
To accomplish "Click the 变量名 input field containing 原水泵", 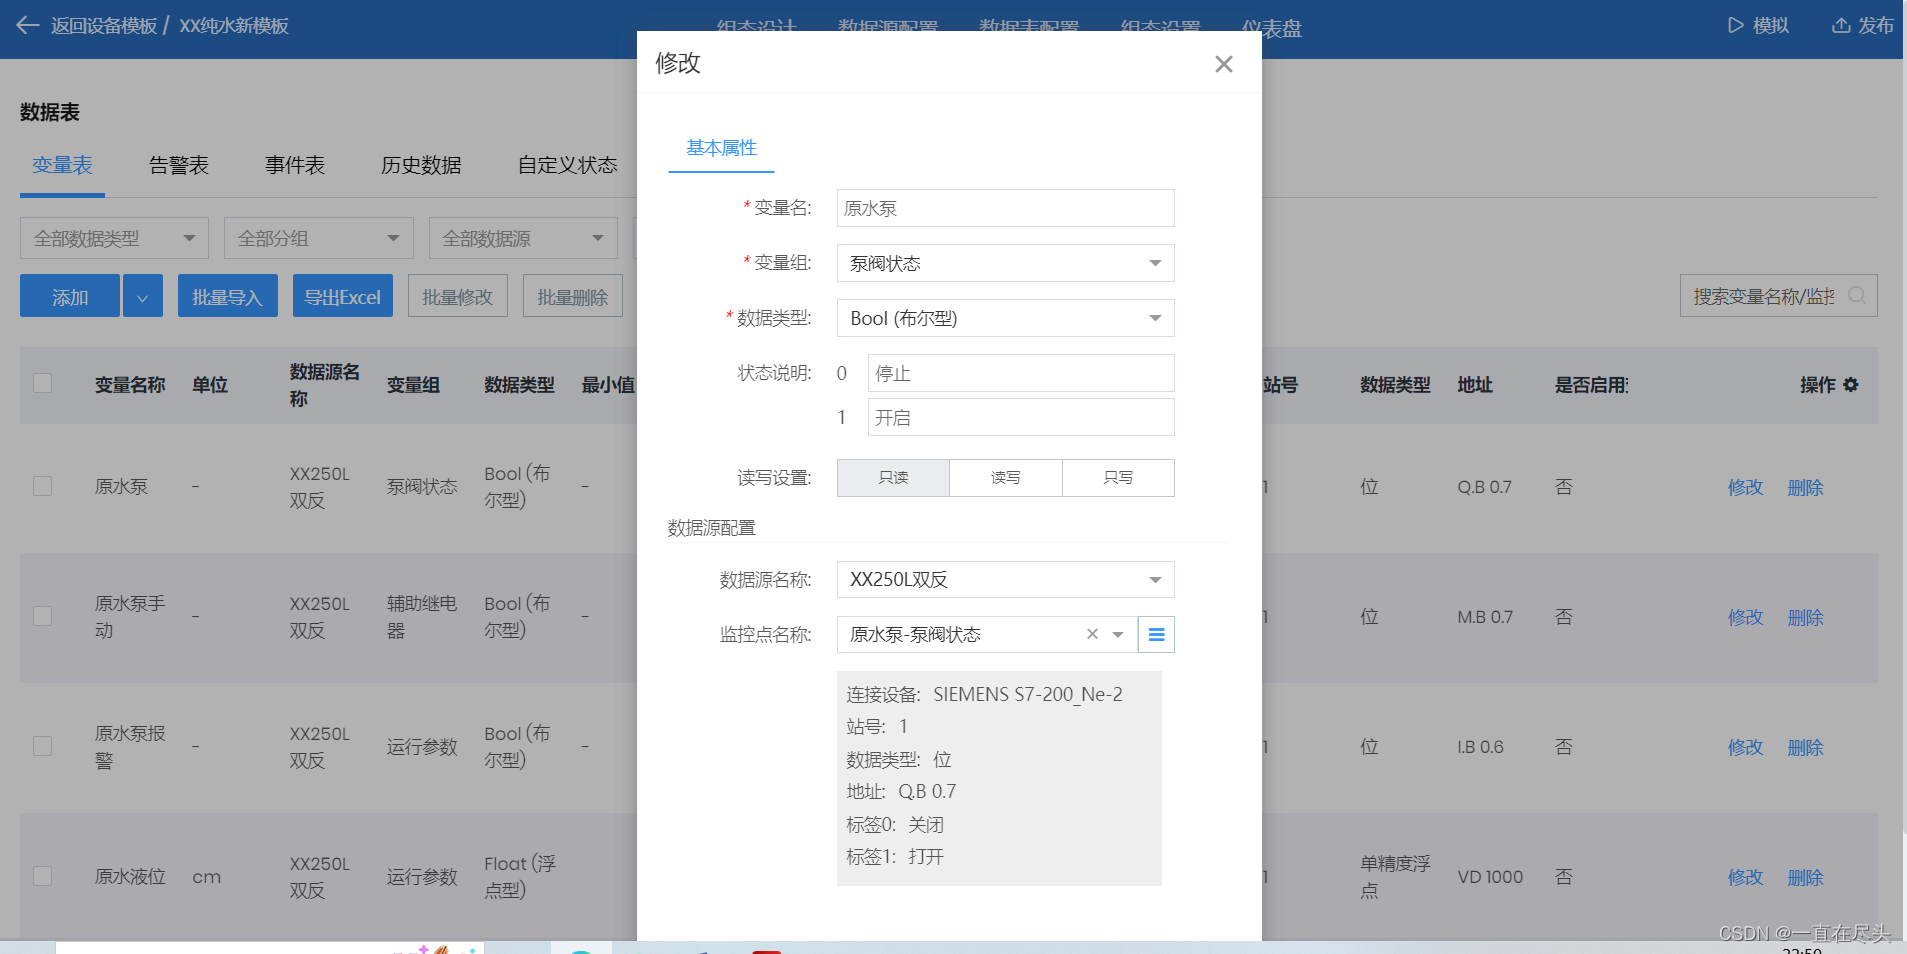I will [x=1006, y=209].
